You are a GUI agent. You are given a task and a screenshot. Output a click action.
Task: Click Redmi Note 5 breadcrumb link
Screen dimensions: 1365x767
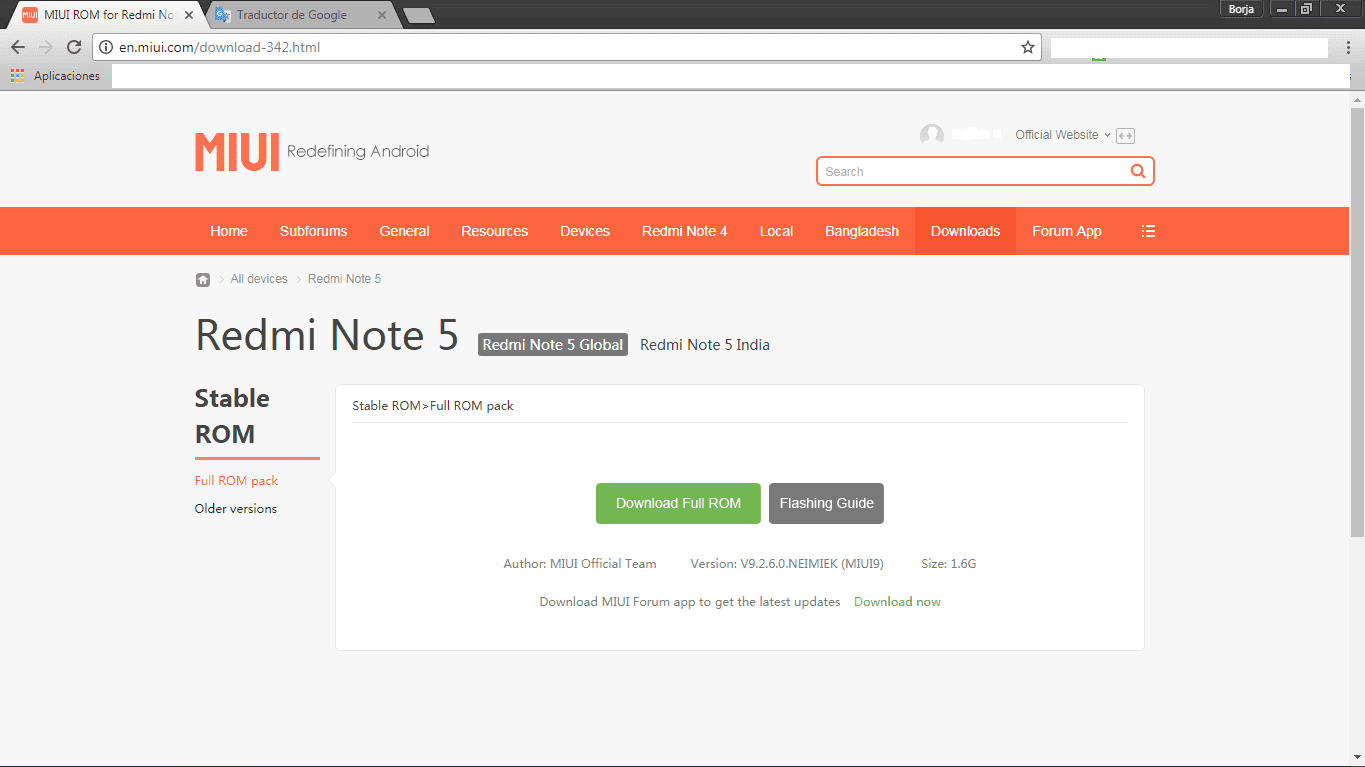click(x=344, y=279)
